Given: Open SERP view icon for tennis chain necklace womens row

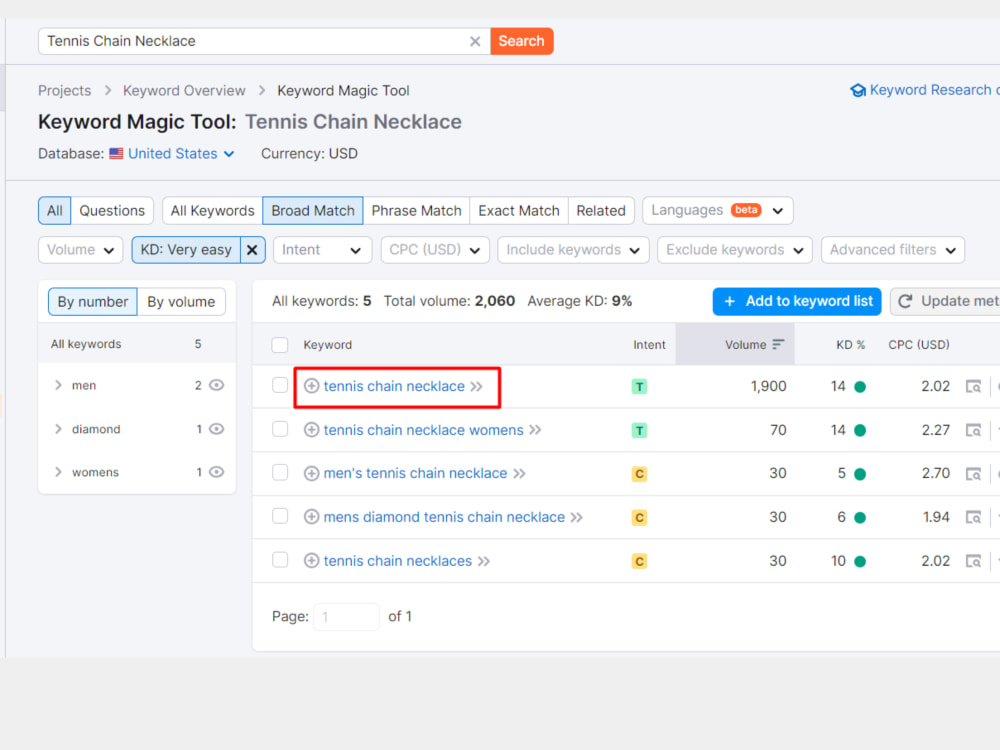Looking at the screenshot, I should [973, 430].
